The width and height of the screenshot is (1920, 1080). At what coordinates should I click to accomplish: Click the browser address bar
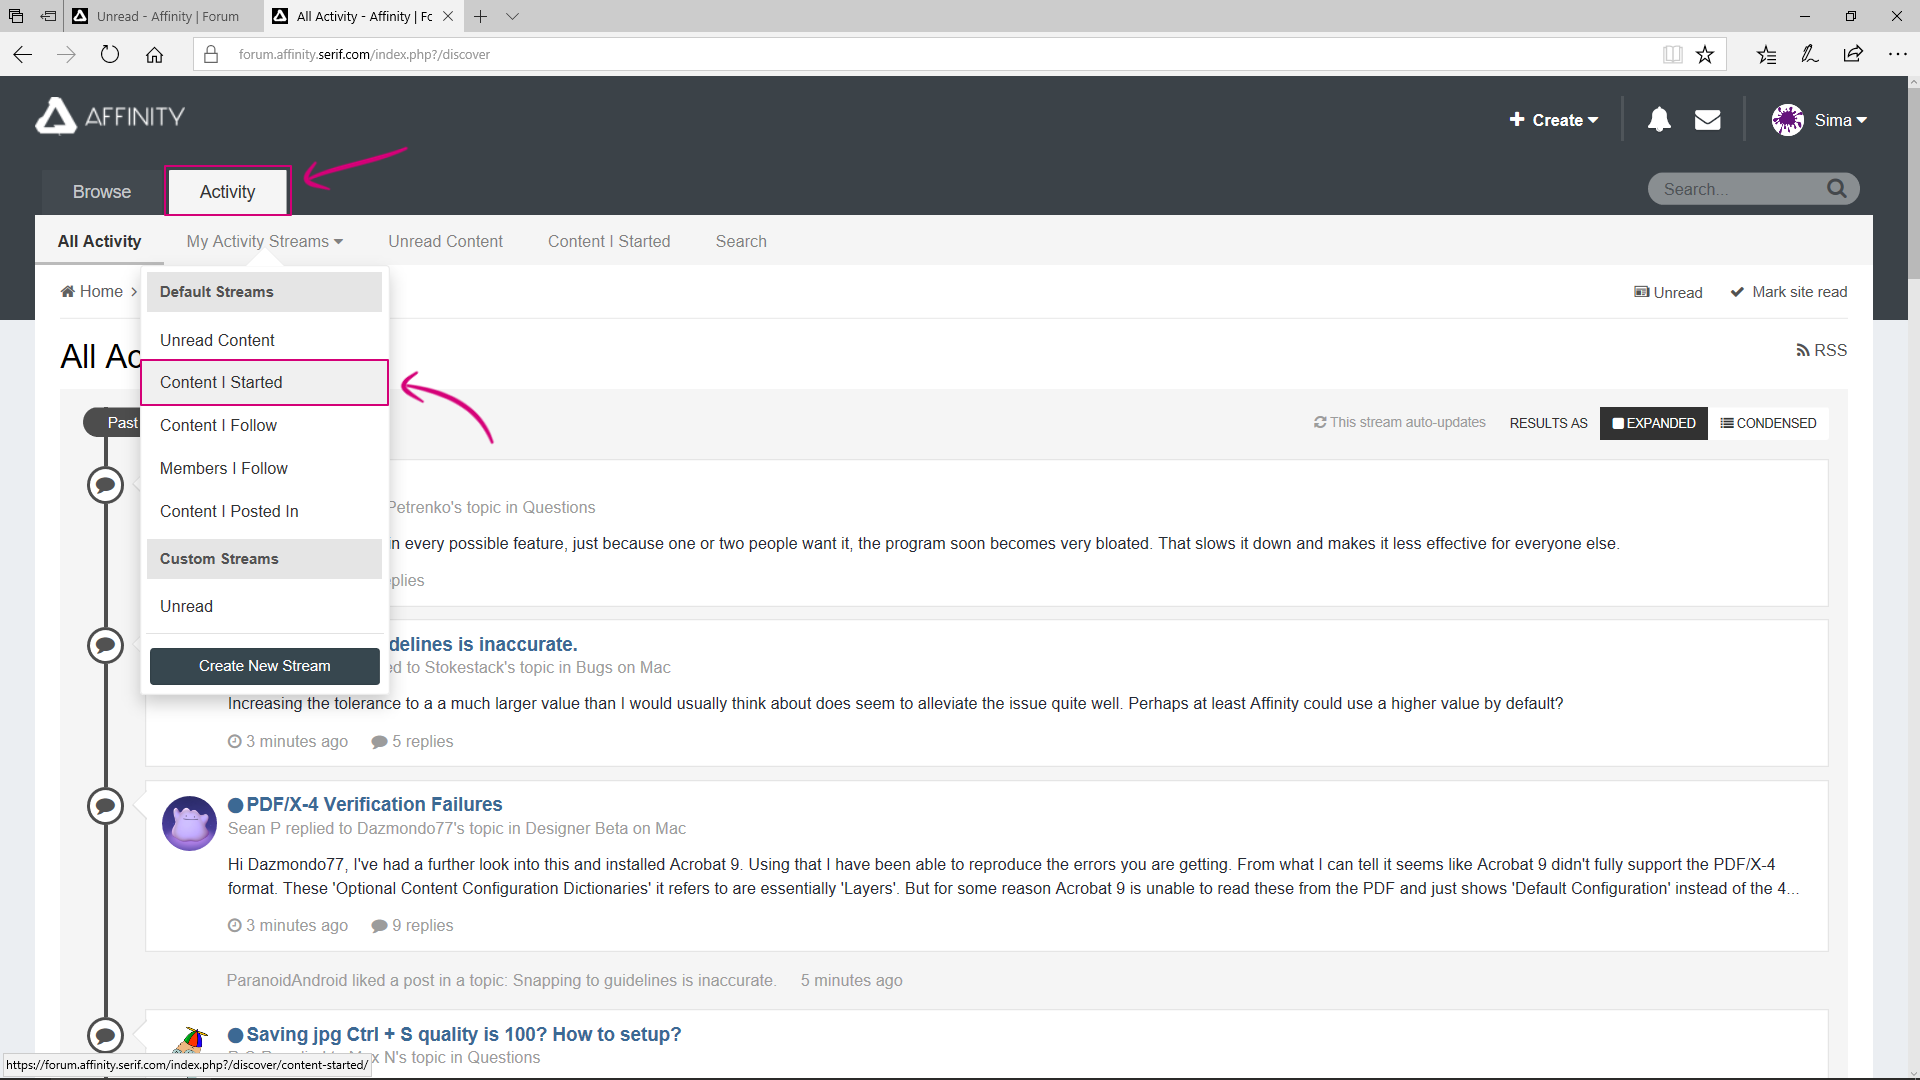coord(940,54)
